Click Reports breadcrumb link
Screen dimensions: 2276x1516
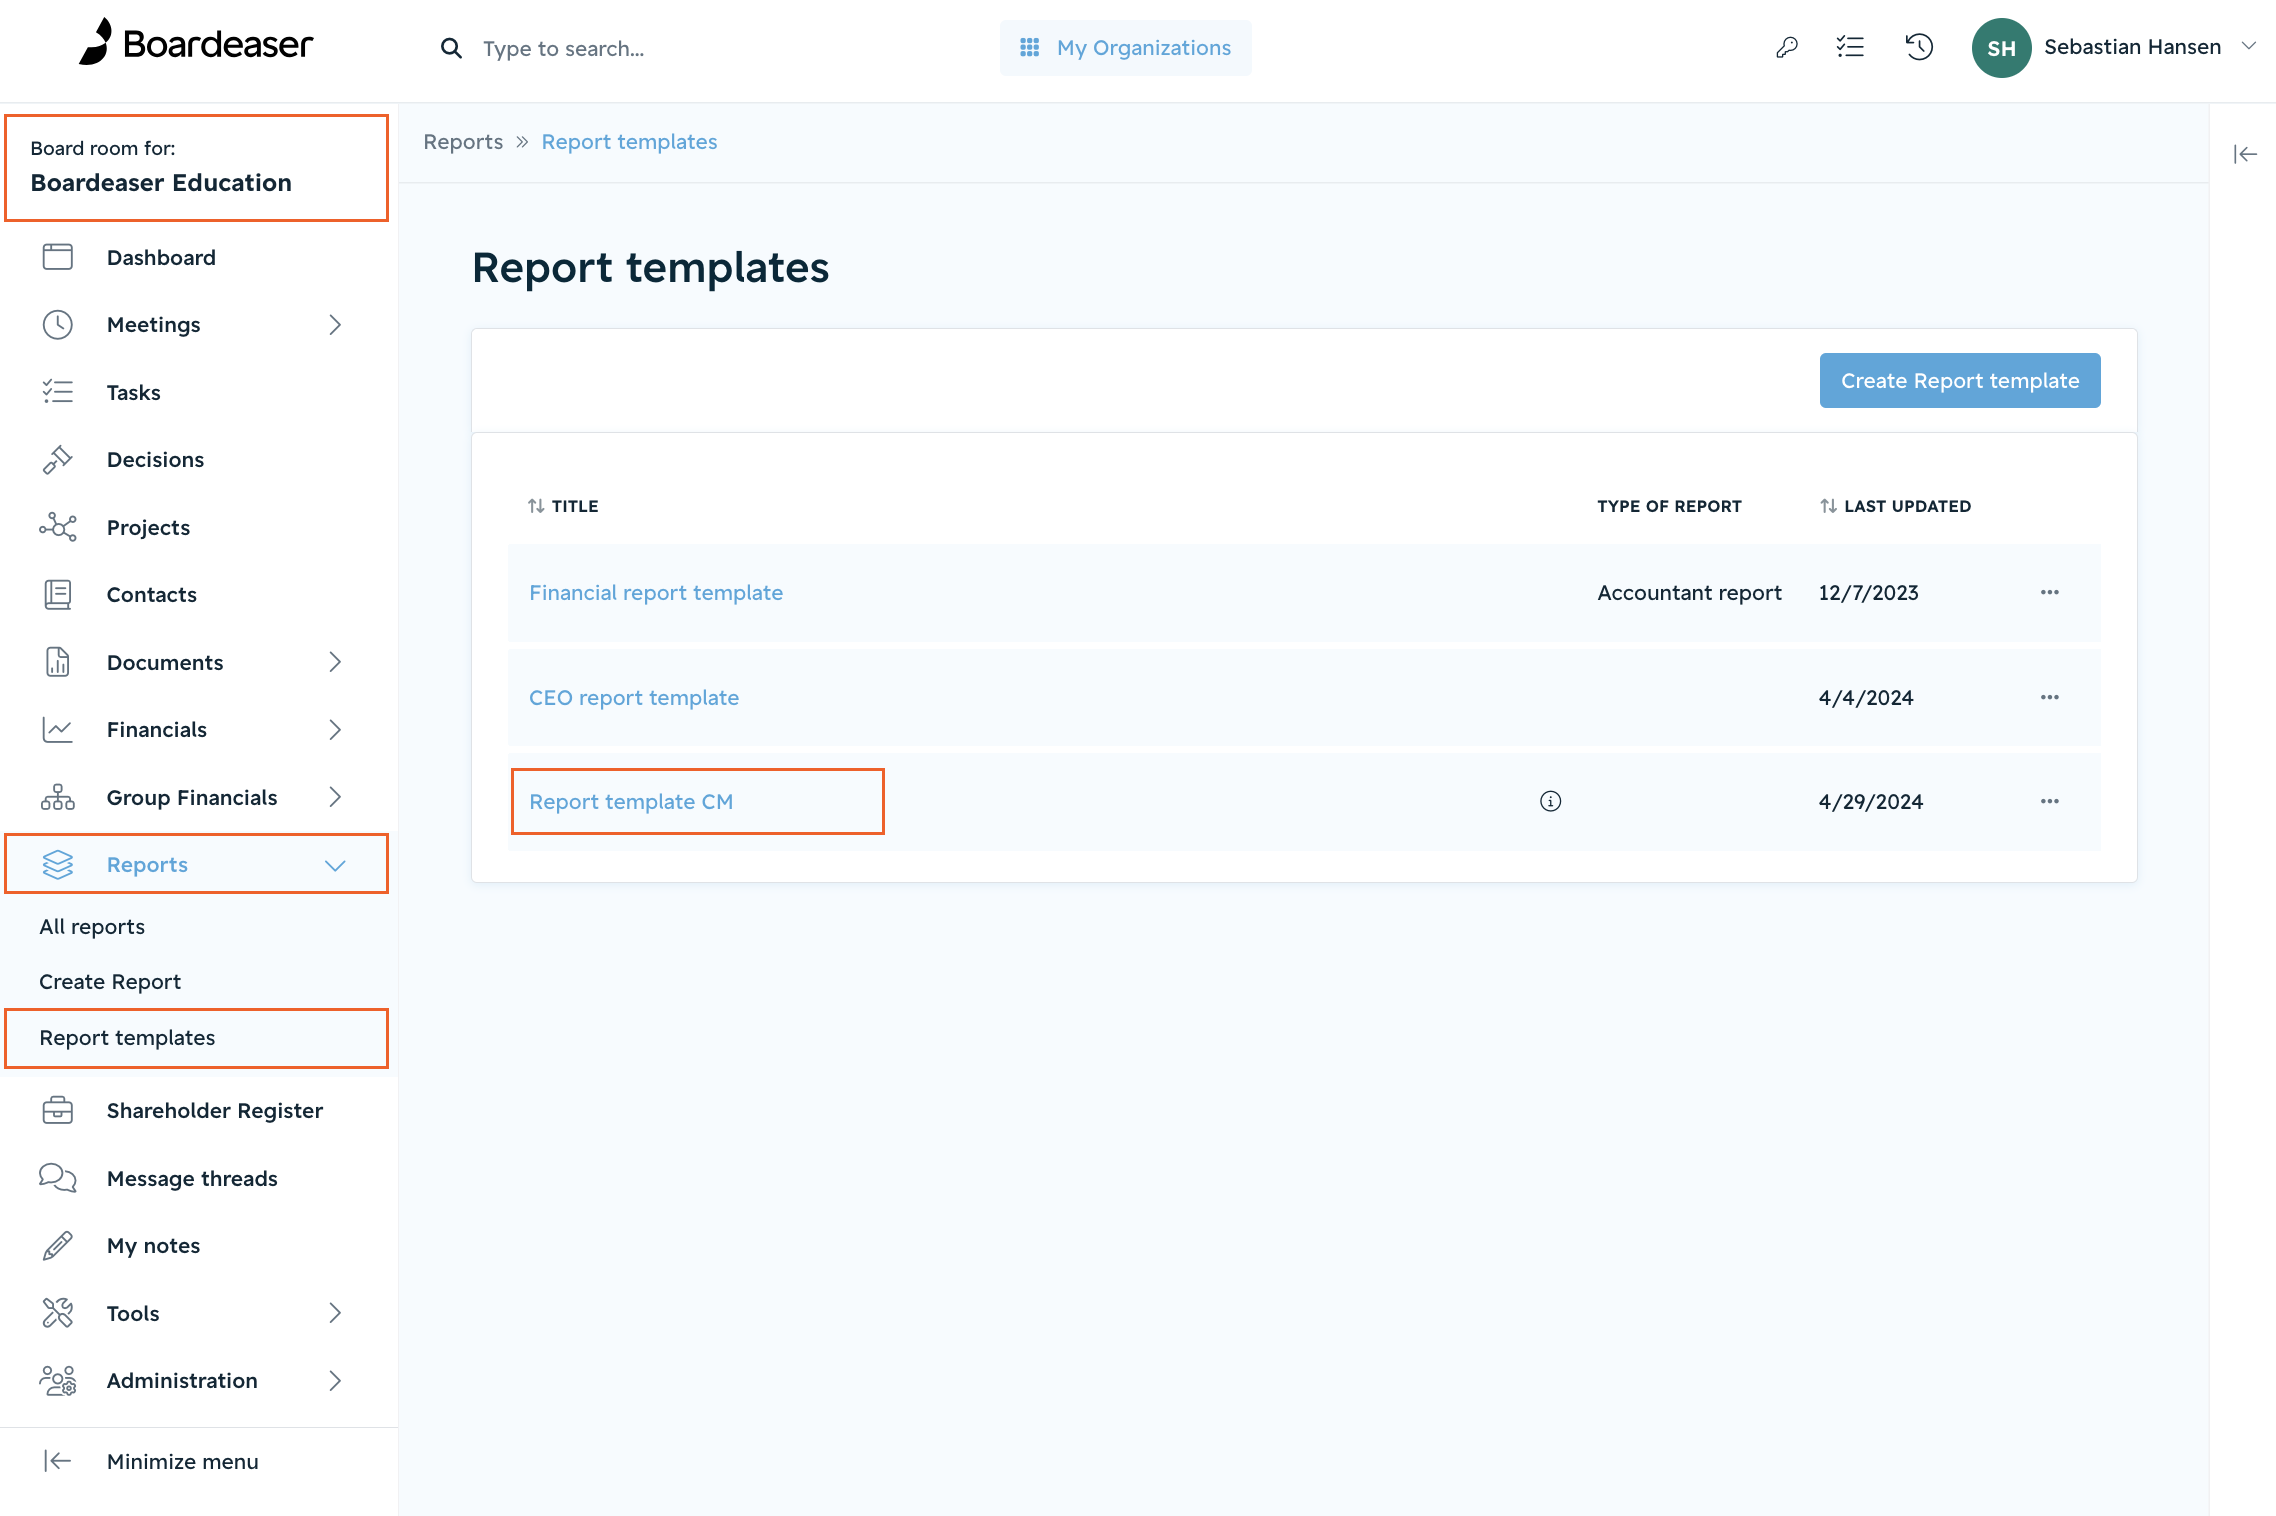(463, 142)
